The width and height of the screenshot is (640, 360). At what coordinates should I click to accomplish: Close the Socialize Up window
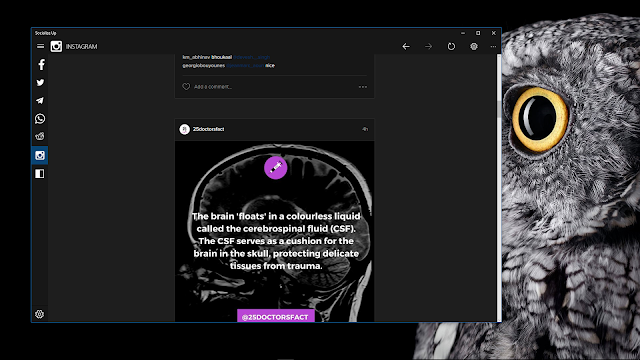pyautogui.click(x=493, y=33)
